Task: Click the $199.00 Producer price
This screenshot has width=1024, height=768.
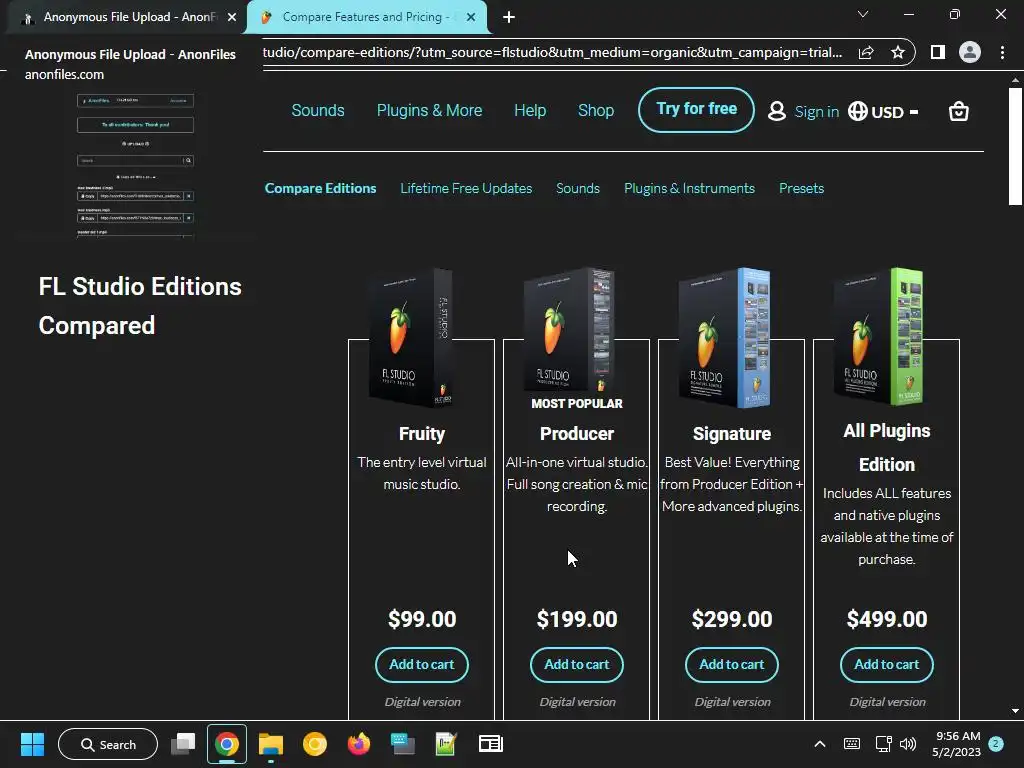Action: (577, 619)
